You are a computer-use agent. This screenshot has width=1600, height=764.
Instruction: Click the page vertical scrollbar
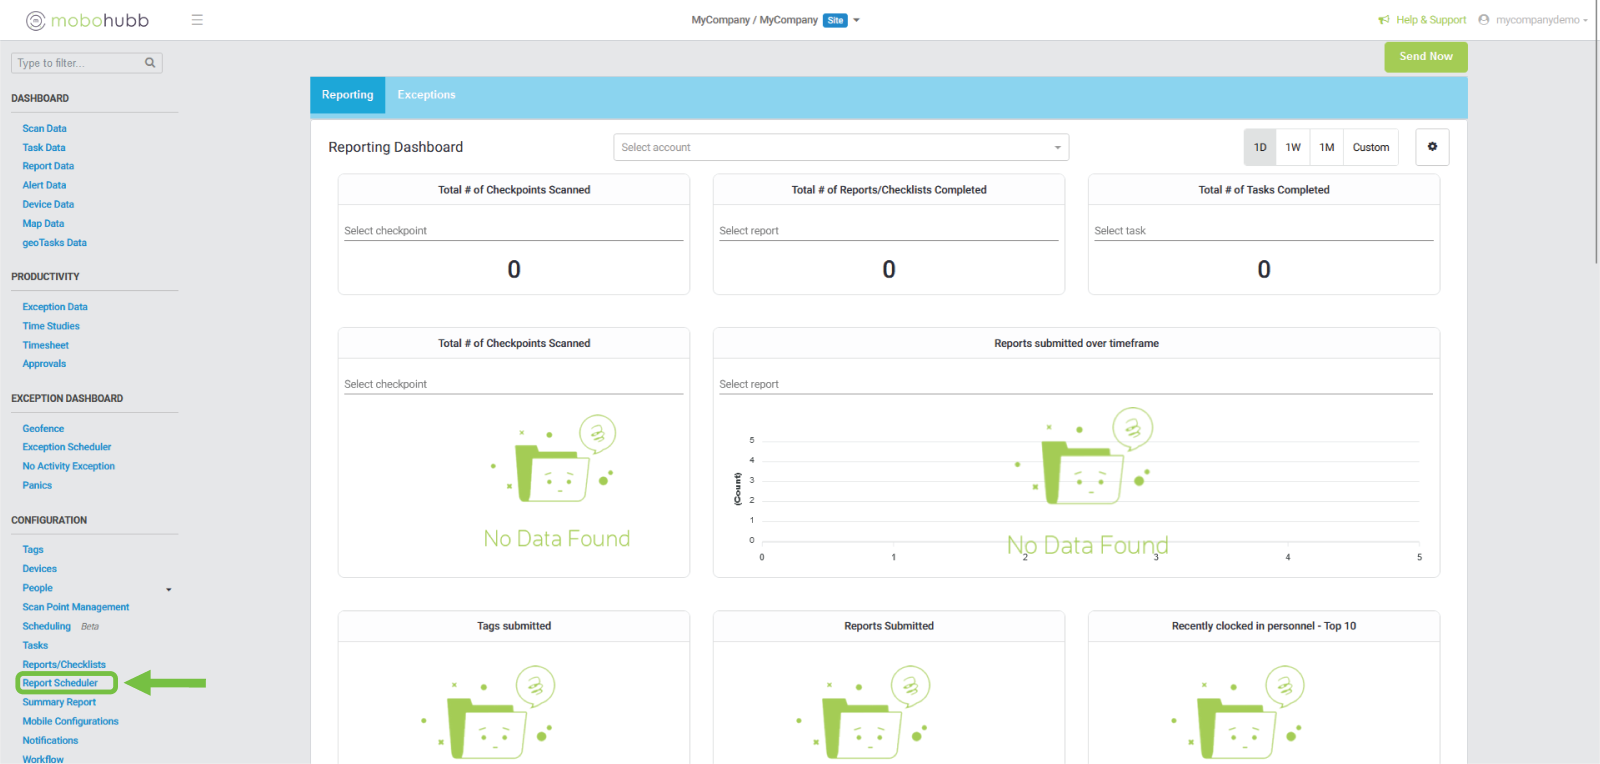point(1595,150)
